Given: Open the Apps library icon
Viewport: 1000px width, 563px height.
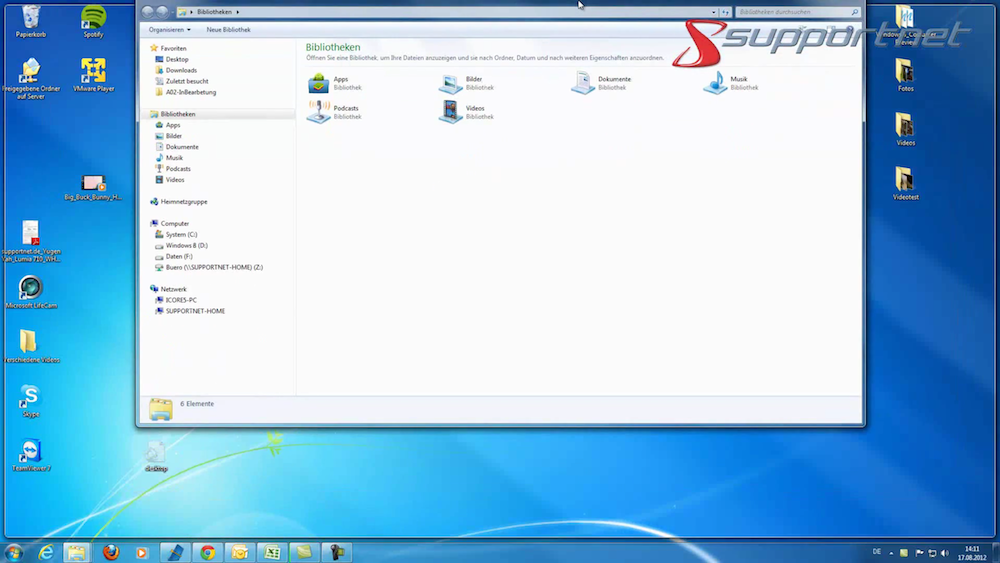Looking at the screenshot, I should click(319, 83).
